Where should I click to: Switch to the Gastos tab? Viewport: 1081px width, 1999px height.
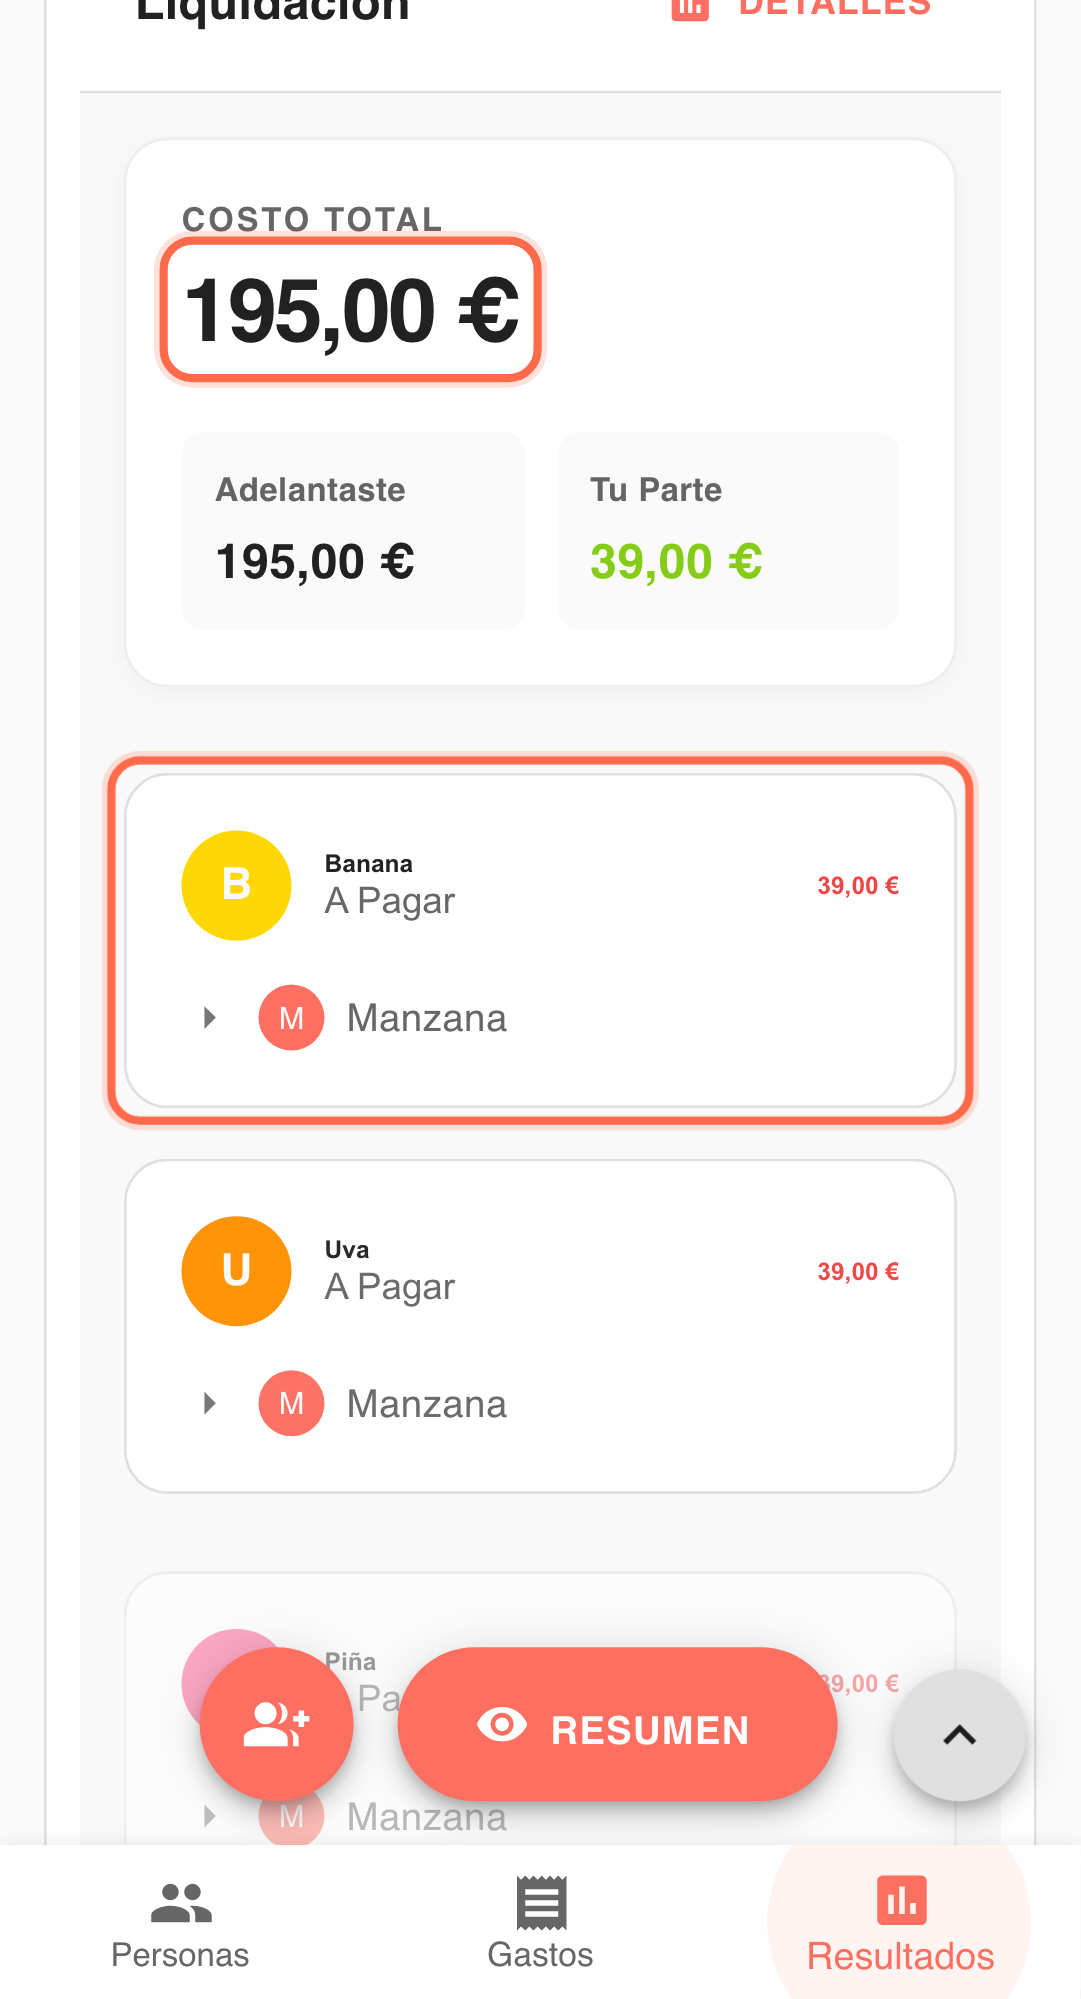540,1924
